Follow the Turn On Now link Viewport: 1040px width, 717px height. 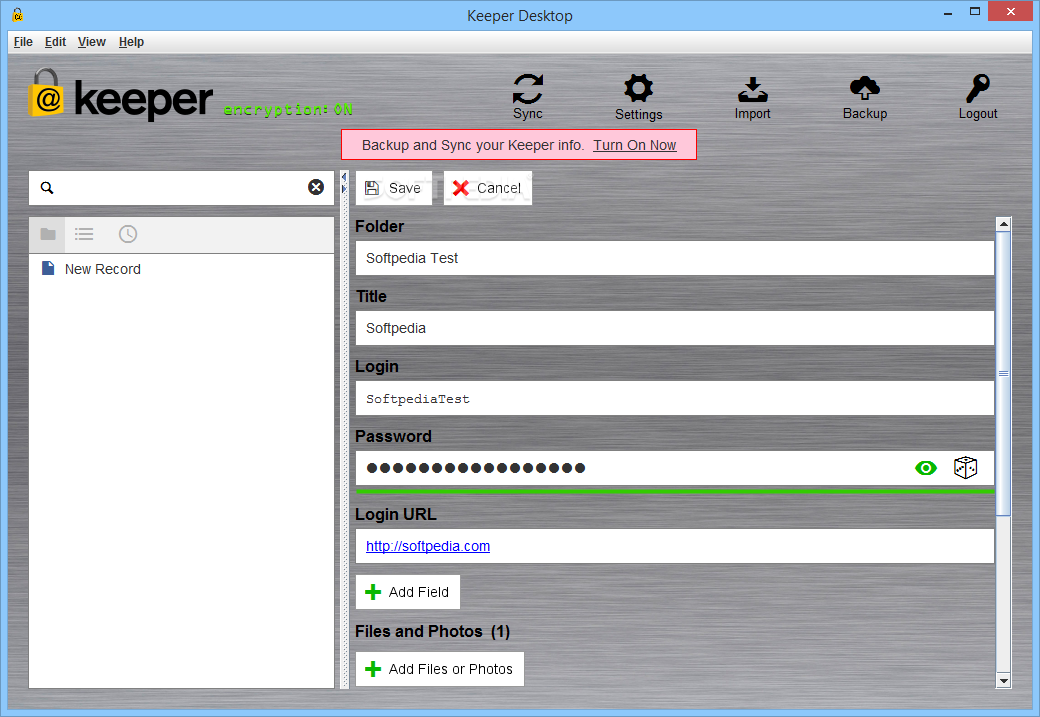point(635,145)
